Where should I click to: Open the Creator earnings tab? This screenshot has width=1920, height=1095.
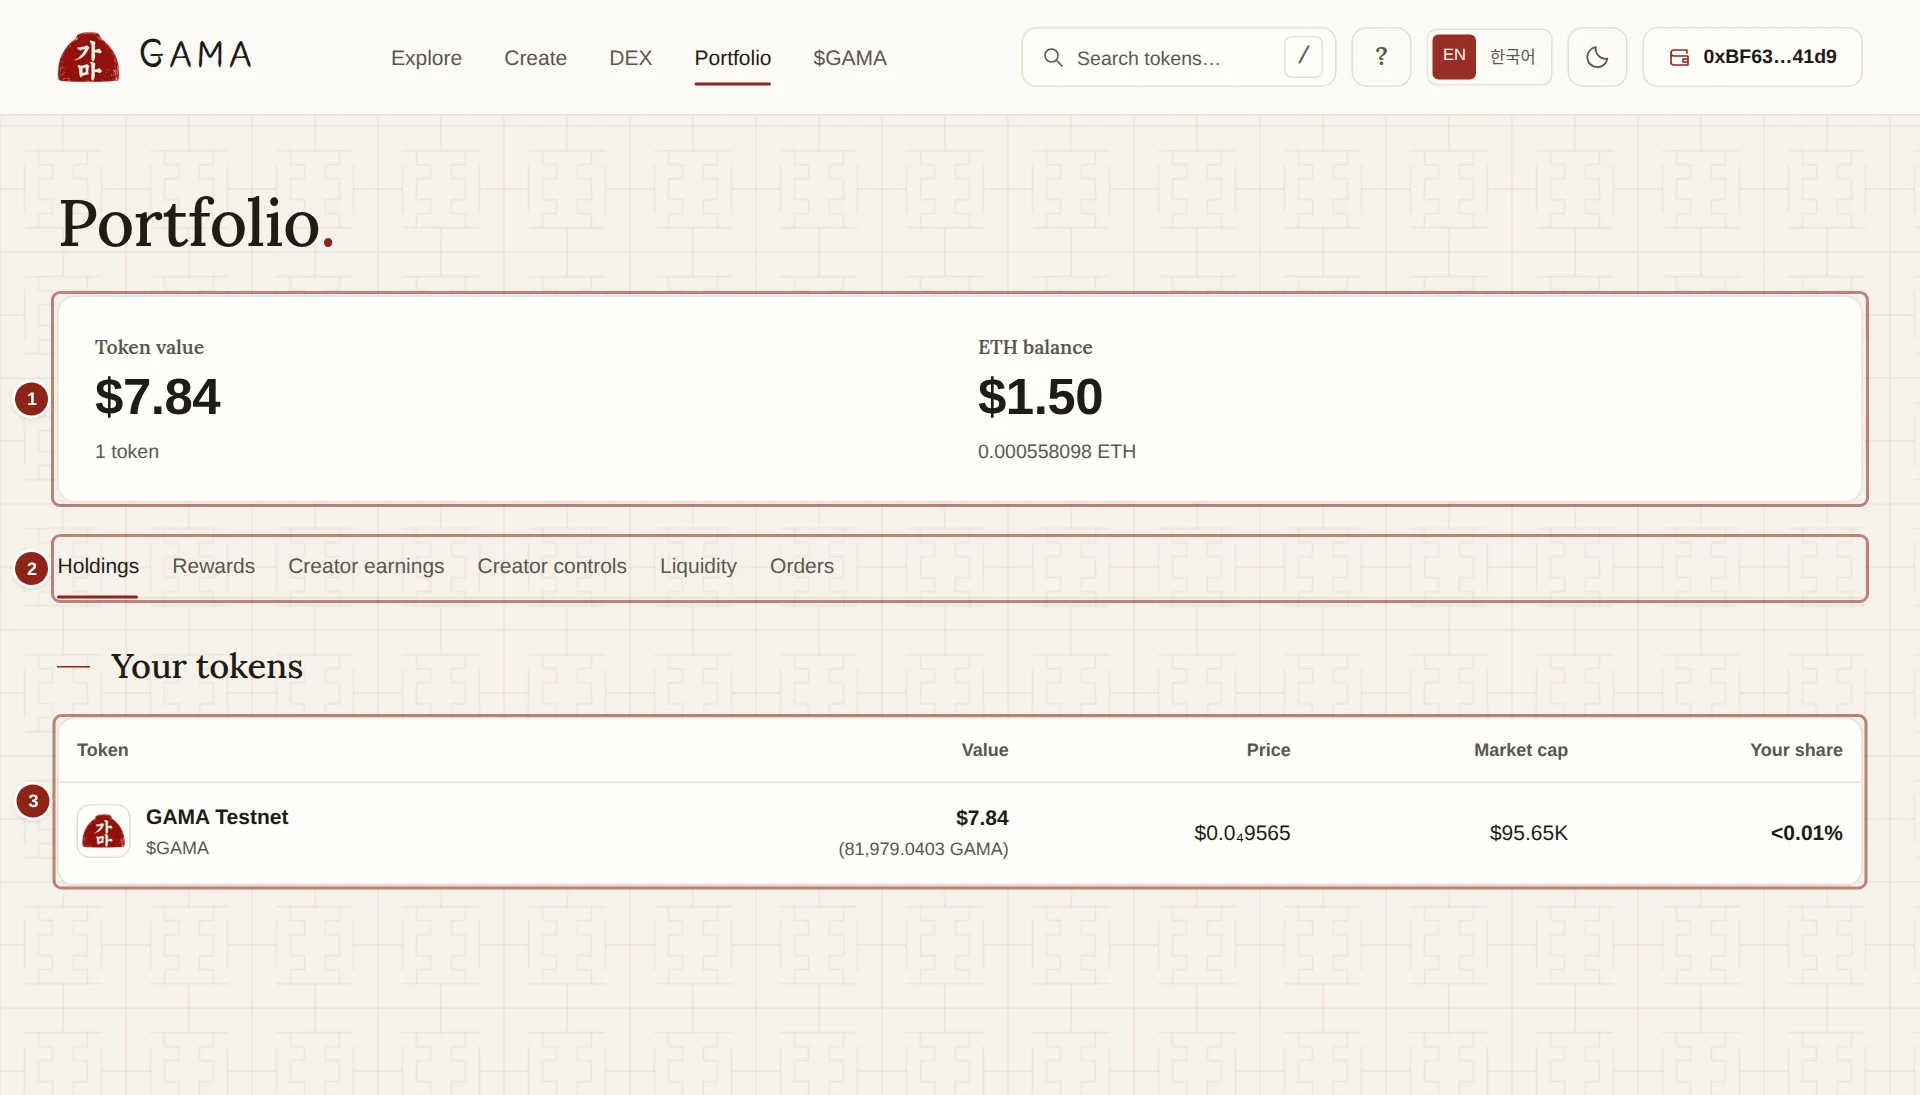(x=366, y=566)
